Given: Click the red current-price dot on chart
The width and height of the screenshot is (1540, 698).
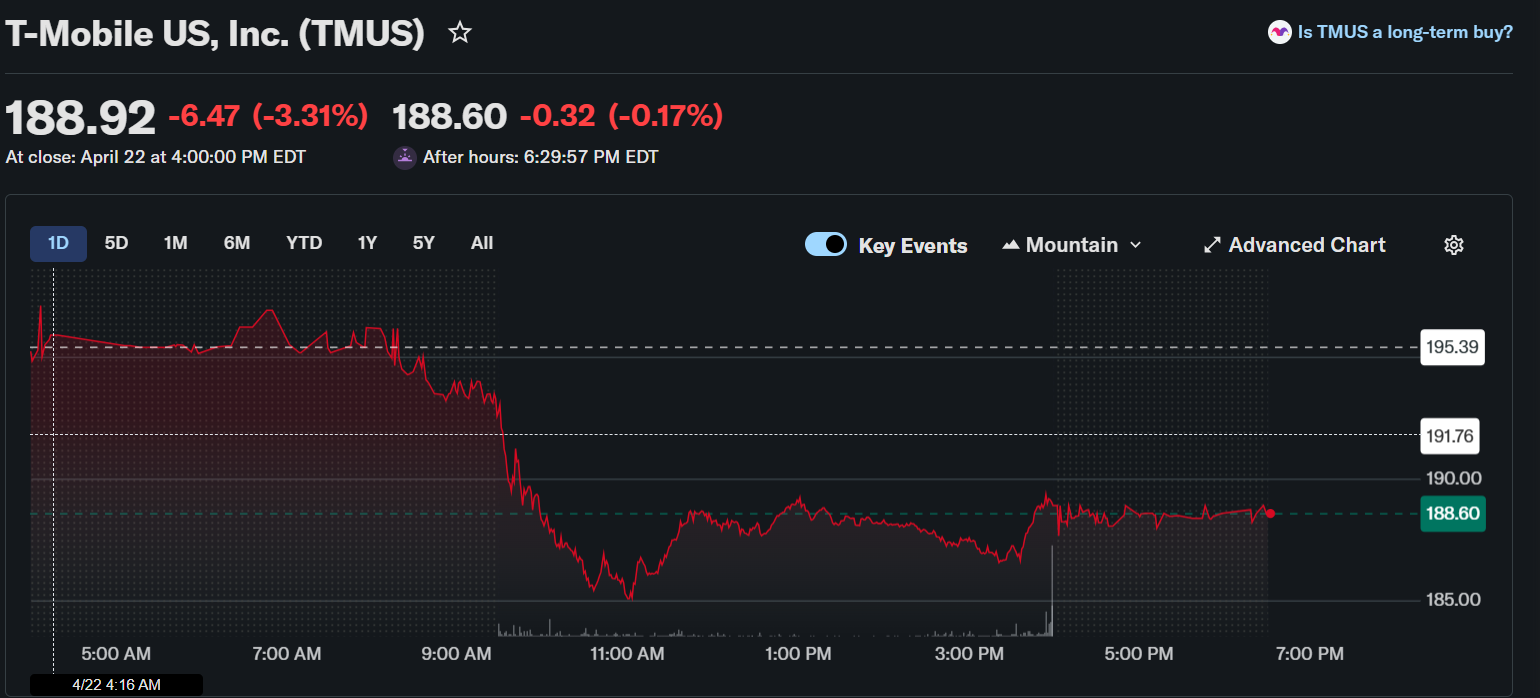Looking at the screenshot, I should [1270, 513].
